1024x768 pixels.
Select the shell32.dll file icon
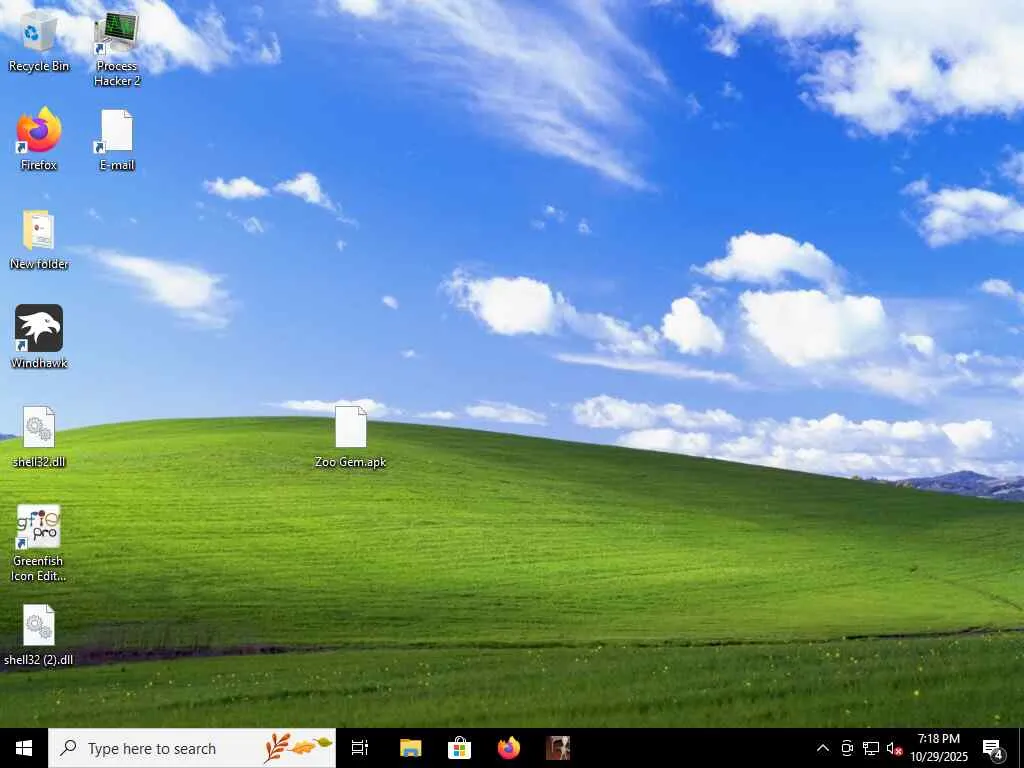click(39, 436)
